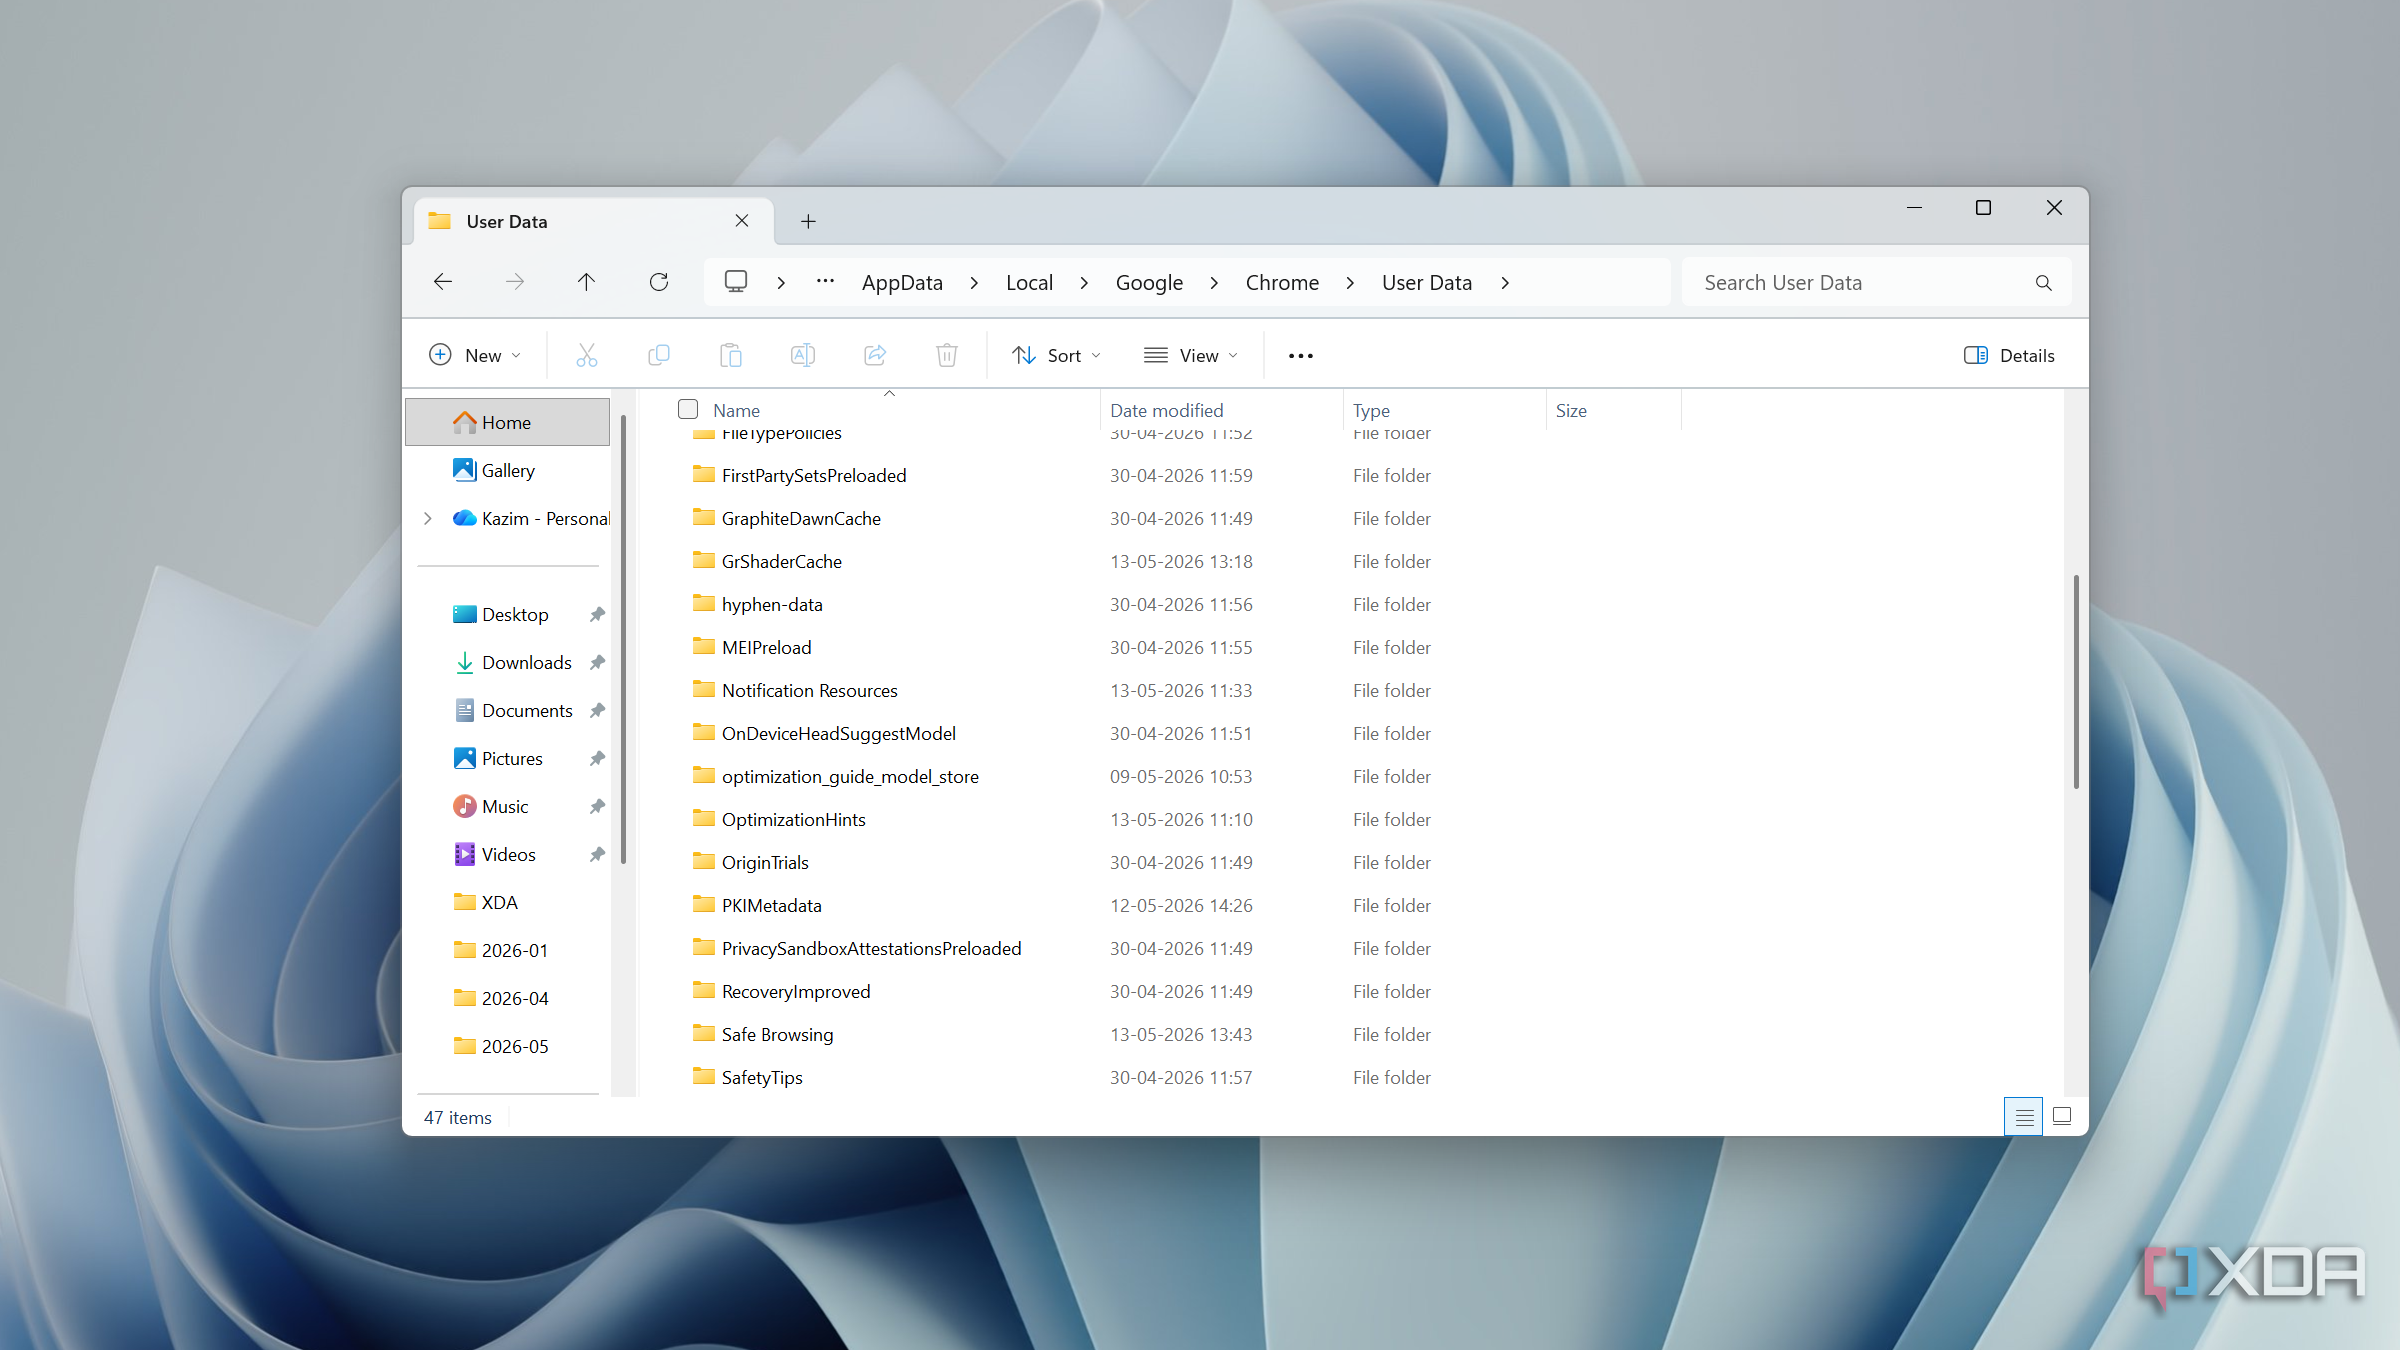Viewport: 2400px width, 1350px height.
Task: Open Gallery in the navigation pane
Action: (508, 470)
